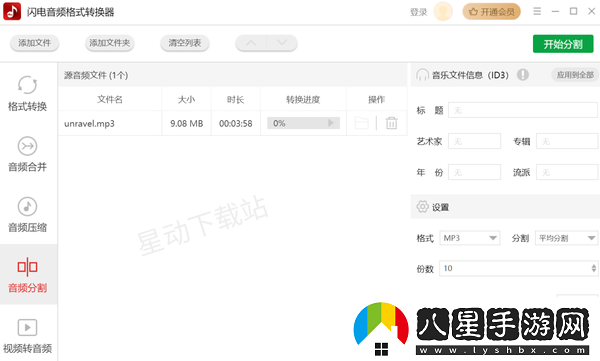Click the 源音频文件 (1个) heading
Screen dimensions: 600x361
96,75
